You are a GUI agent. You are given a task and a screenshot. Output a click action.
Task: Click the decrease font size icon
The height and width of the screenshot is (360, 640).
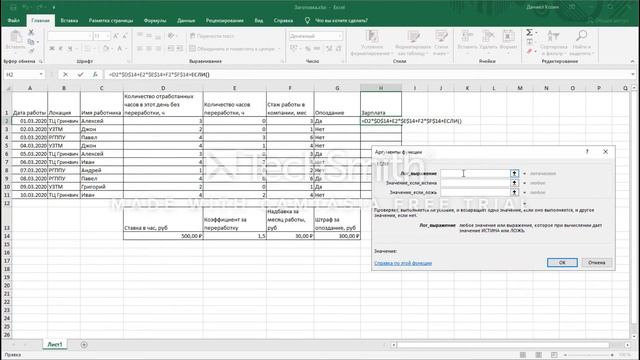(x=125, y=36)
